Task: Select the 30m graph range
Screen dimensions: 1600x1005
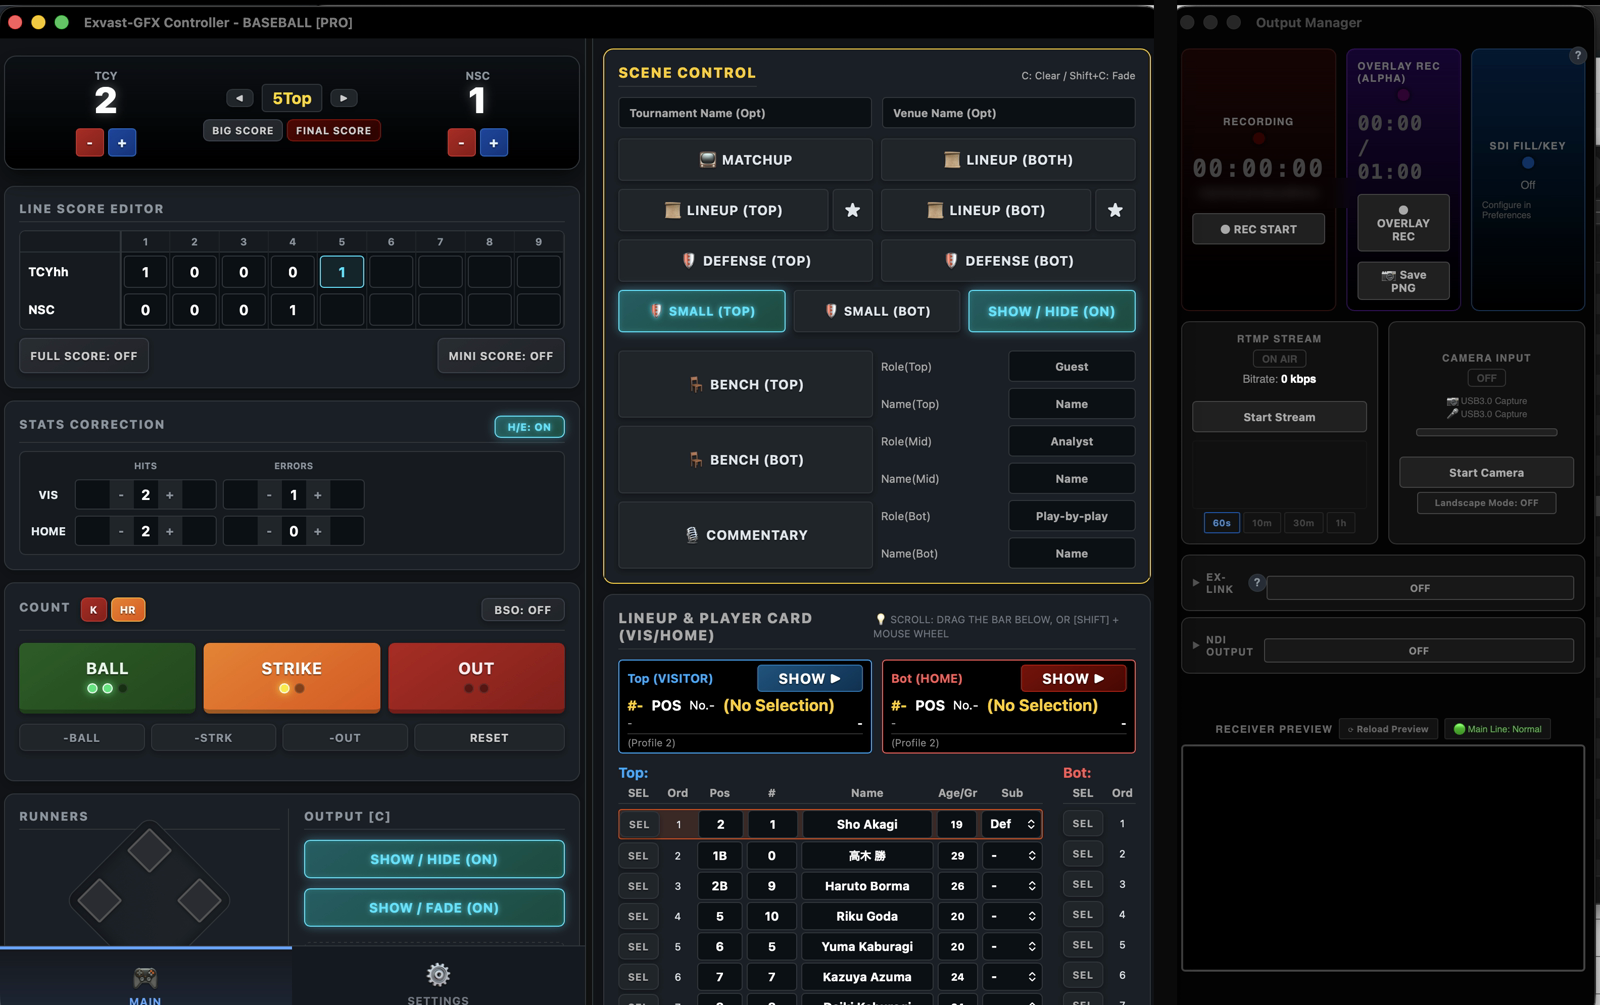Action: coord(1304,523)
